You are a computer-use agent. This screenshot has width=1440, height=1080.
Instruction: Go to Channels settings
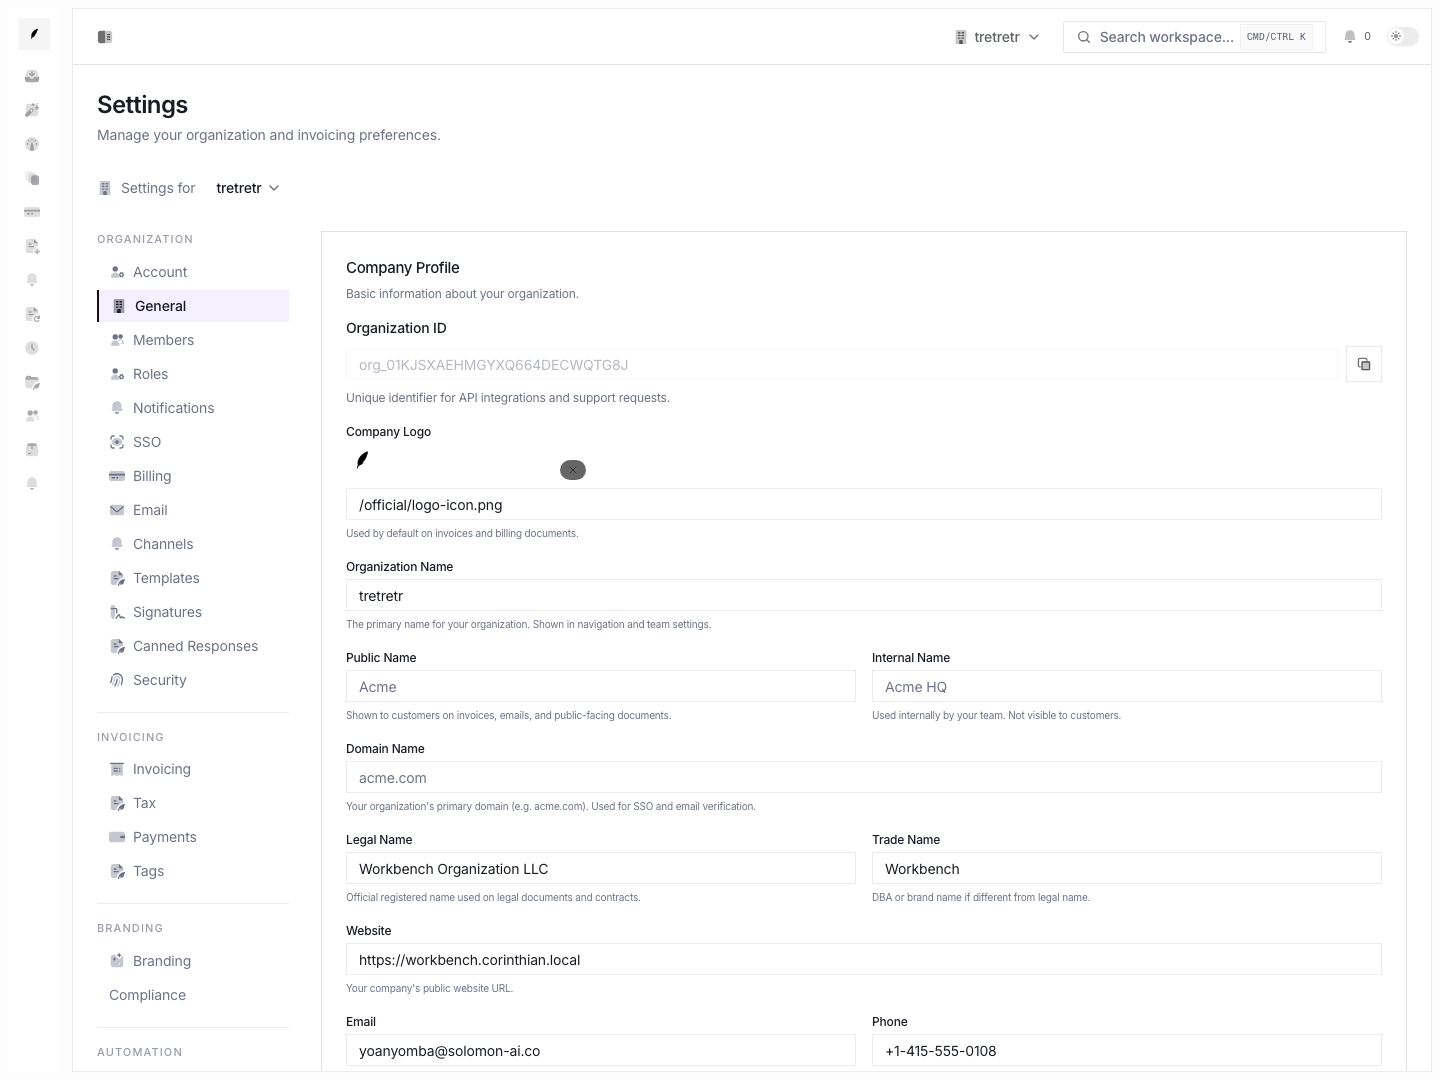click(x=193, y=544)
